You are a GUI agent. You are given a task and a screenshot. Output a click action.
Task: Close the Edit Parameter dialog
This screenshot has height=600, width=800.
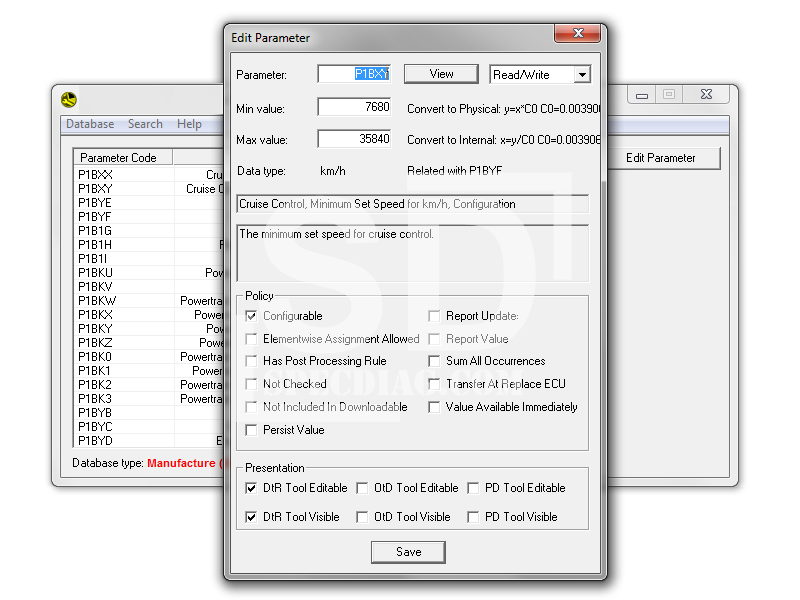577,35
